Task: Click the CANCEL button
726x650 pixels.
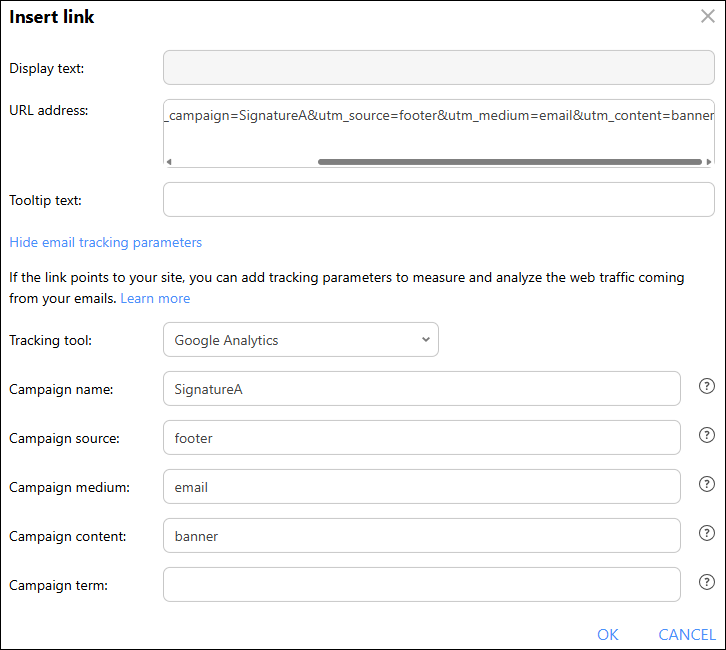Action: [687, 634]
